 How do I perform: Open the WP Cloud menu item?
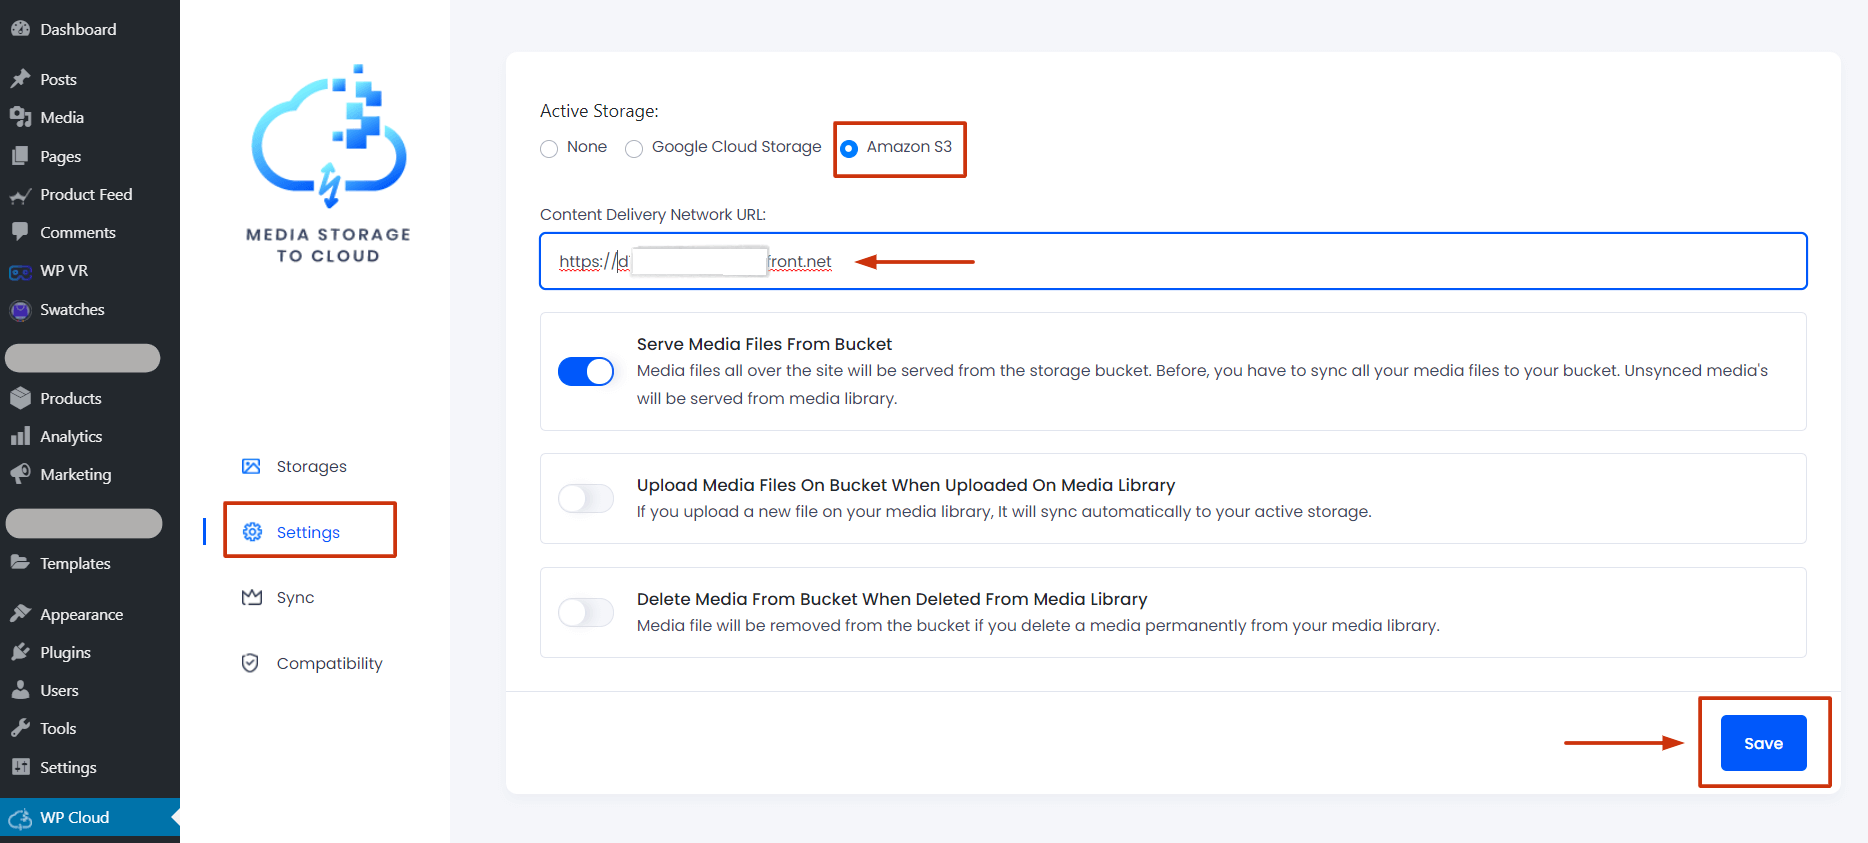pos(90,817)
